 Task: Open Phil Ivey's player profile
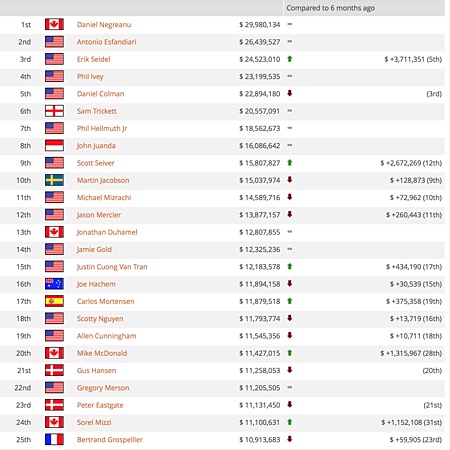[90, 77]
